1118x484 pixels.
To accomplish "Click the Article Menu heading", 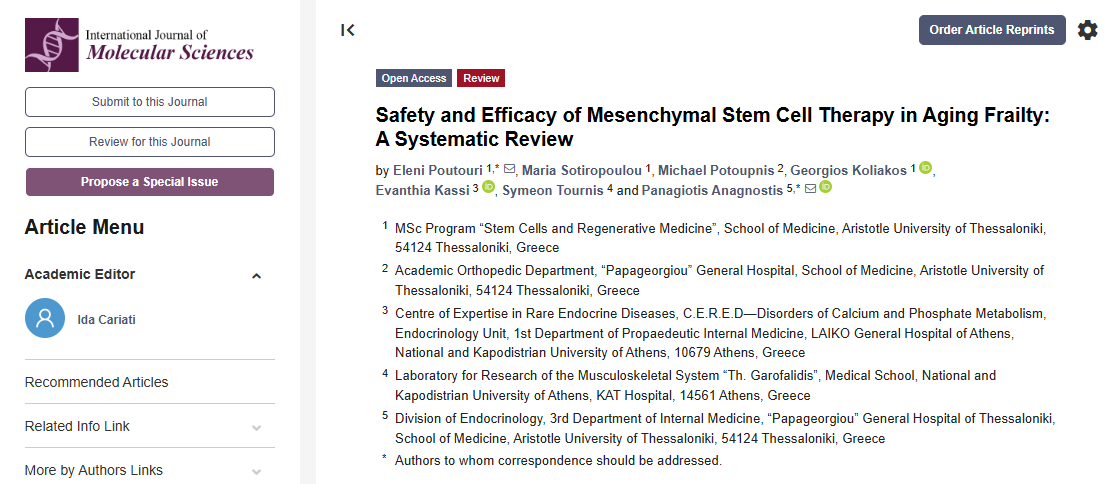I will [84, 227].
